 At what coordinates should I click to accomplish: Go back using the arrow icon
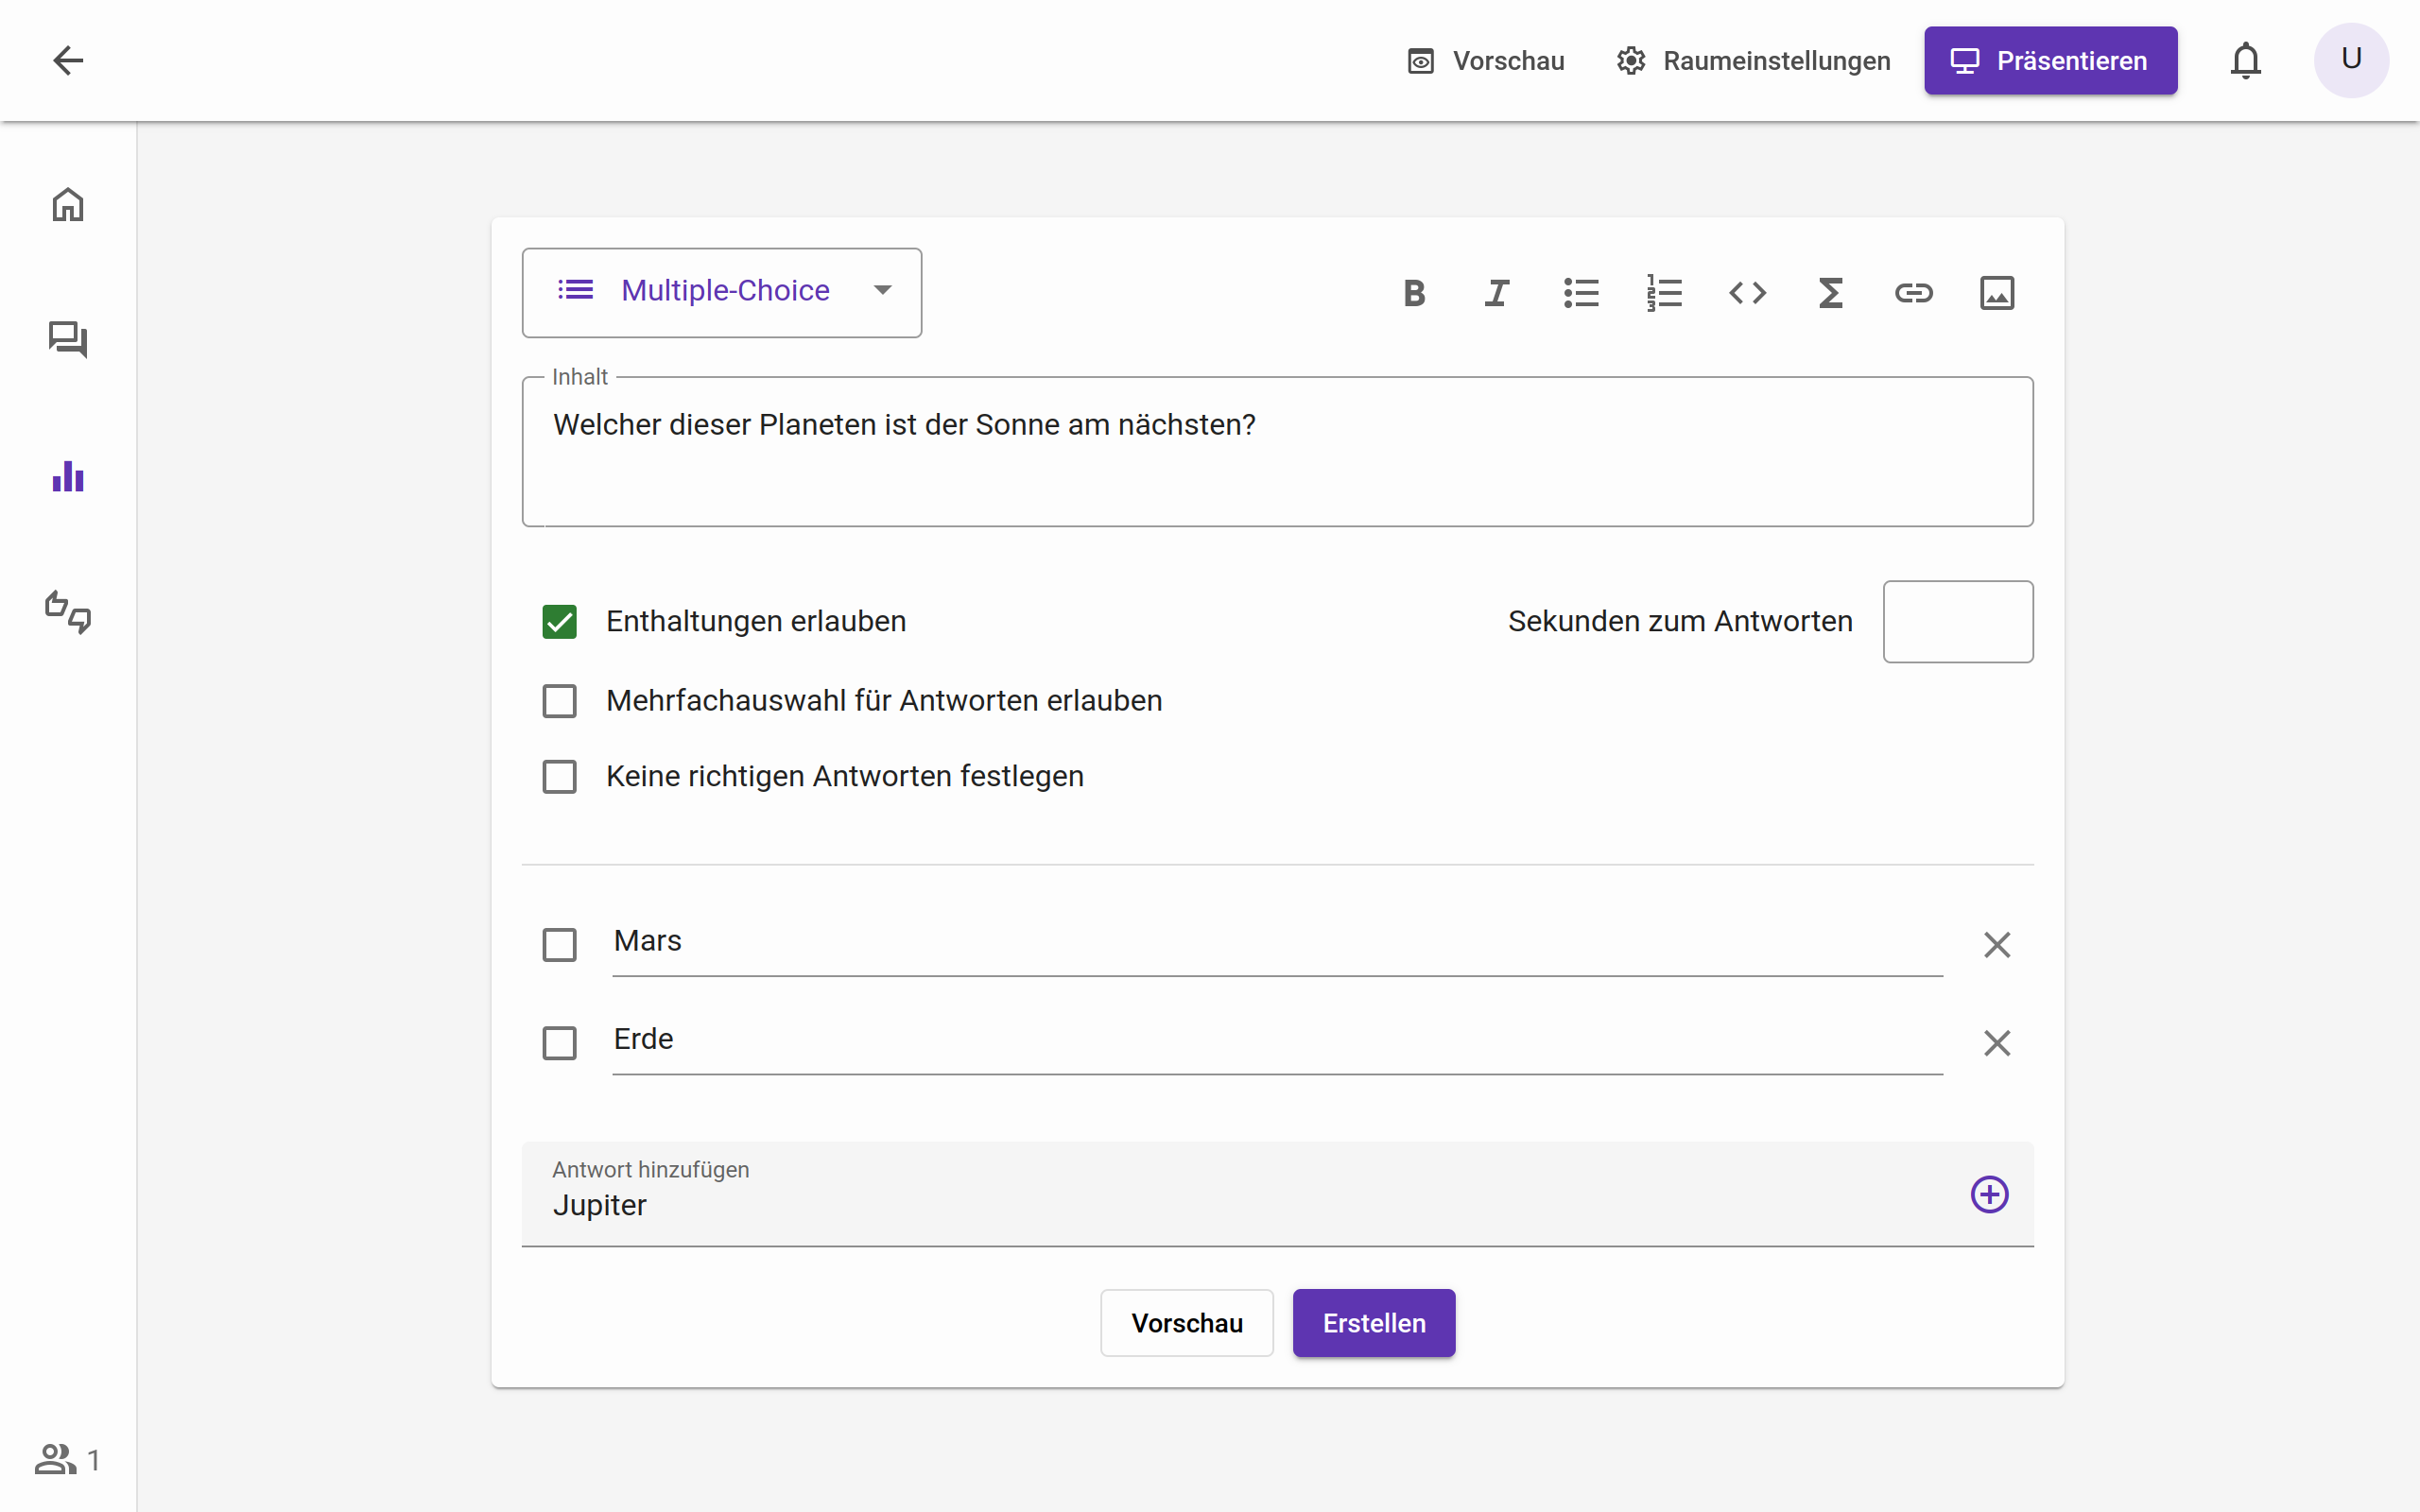tap(68, 60)
